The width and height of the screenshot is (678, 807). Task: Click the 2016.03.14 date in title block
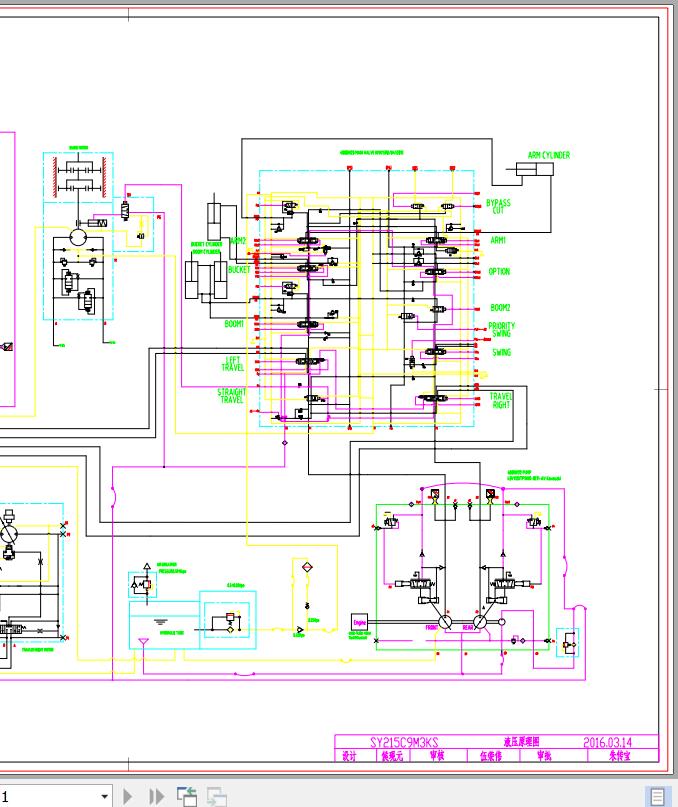click(607, 742)
